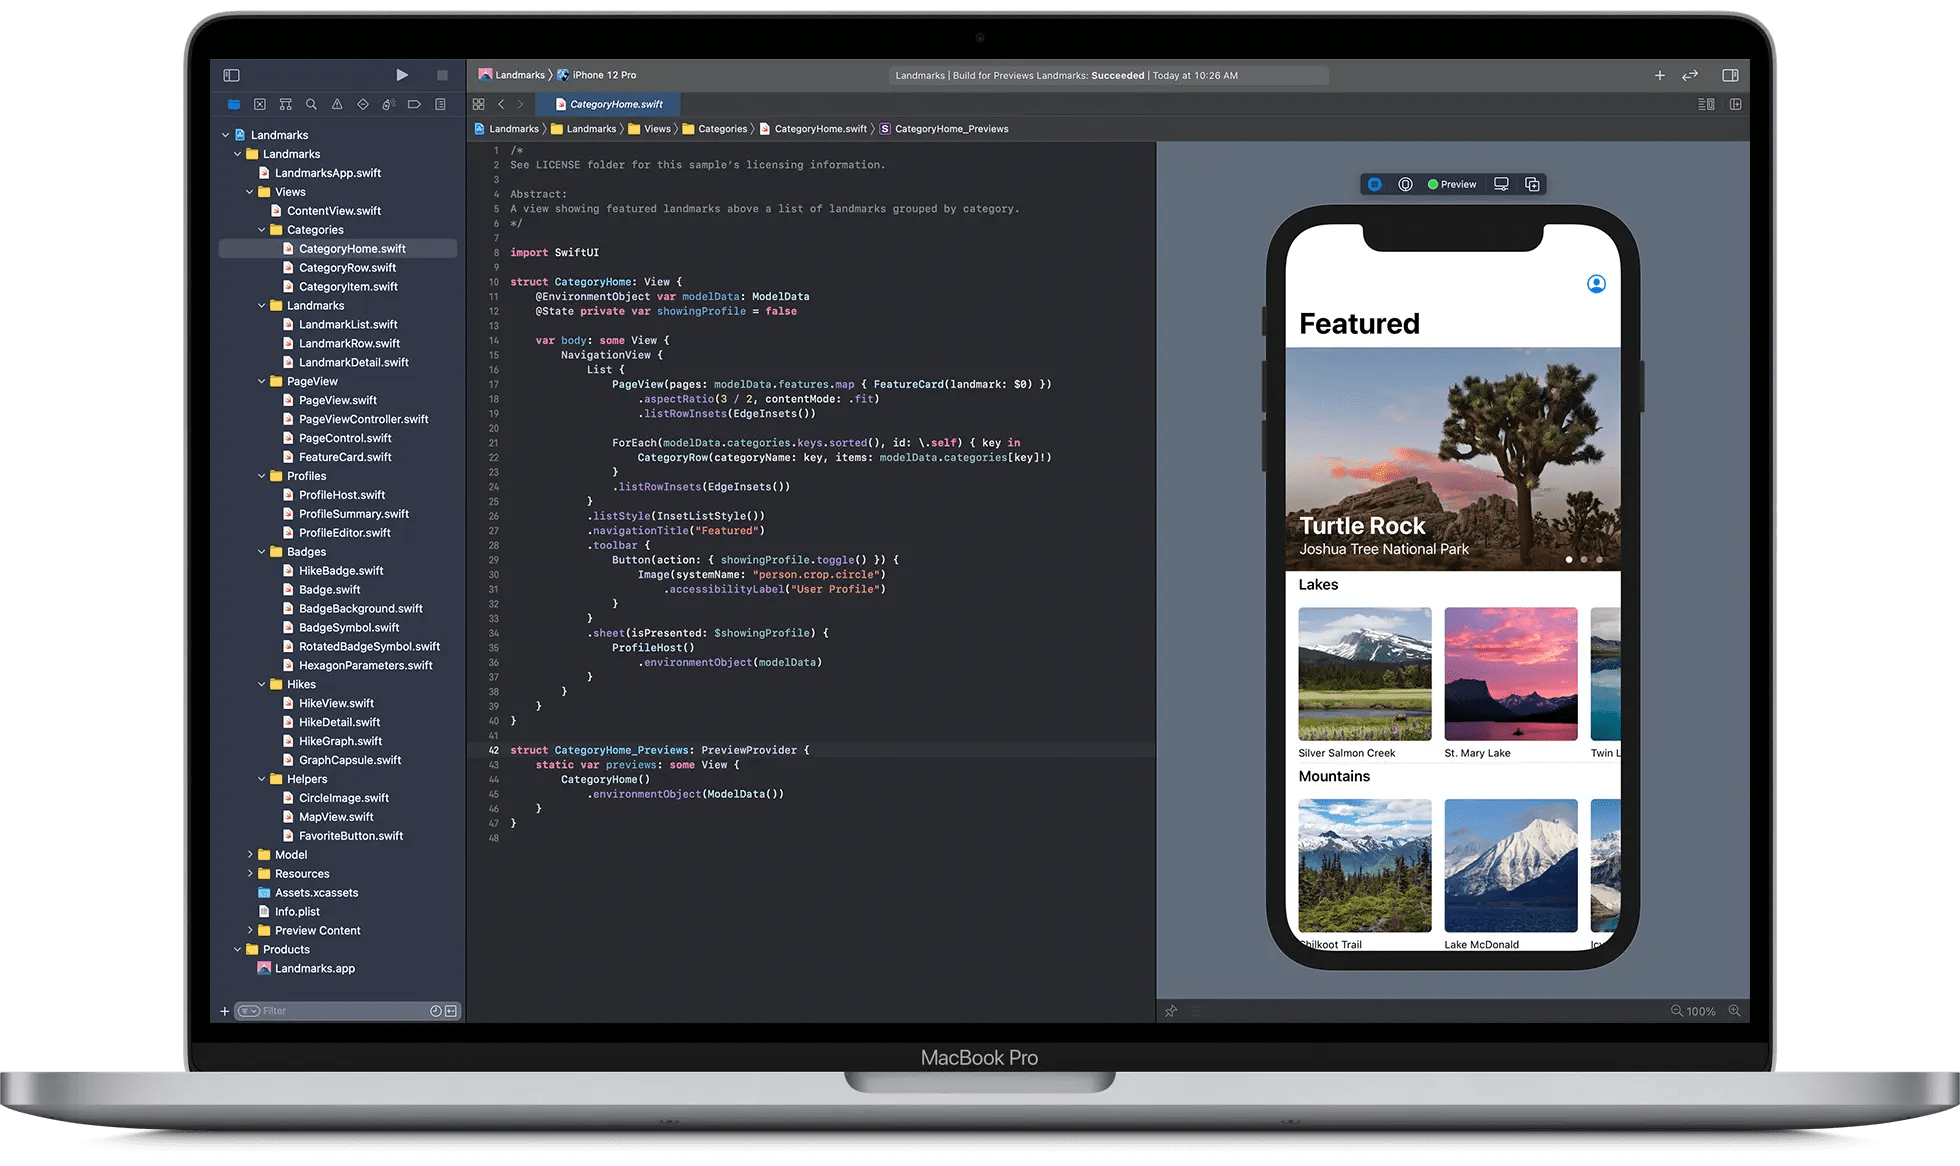Select the CategoryHome.swift tab
The width and height of the screenshot is (1960, 1166).
tap(608, 104)
